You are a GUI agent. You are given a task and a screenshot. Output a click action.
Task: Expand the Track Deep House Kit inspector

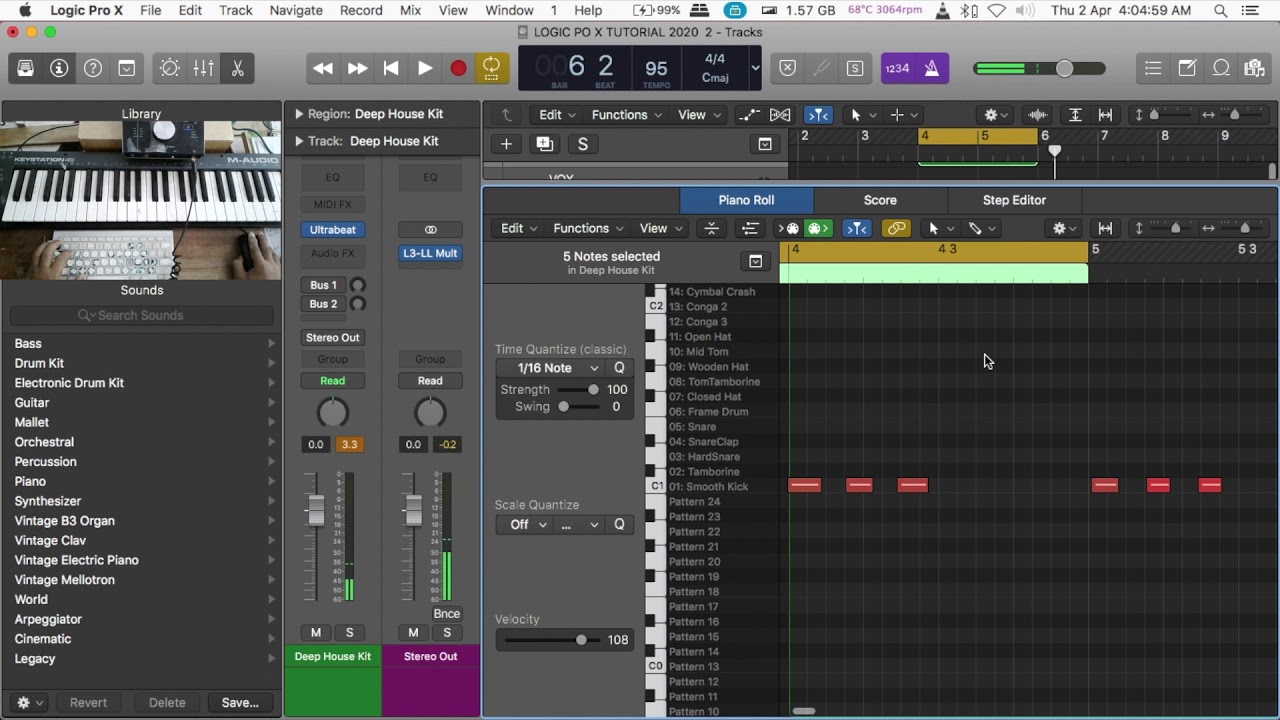click(299, 141)
